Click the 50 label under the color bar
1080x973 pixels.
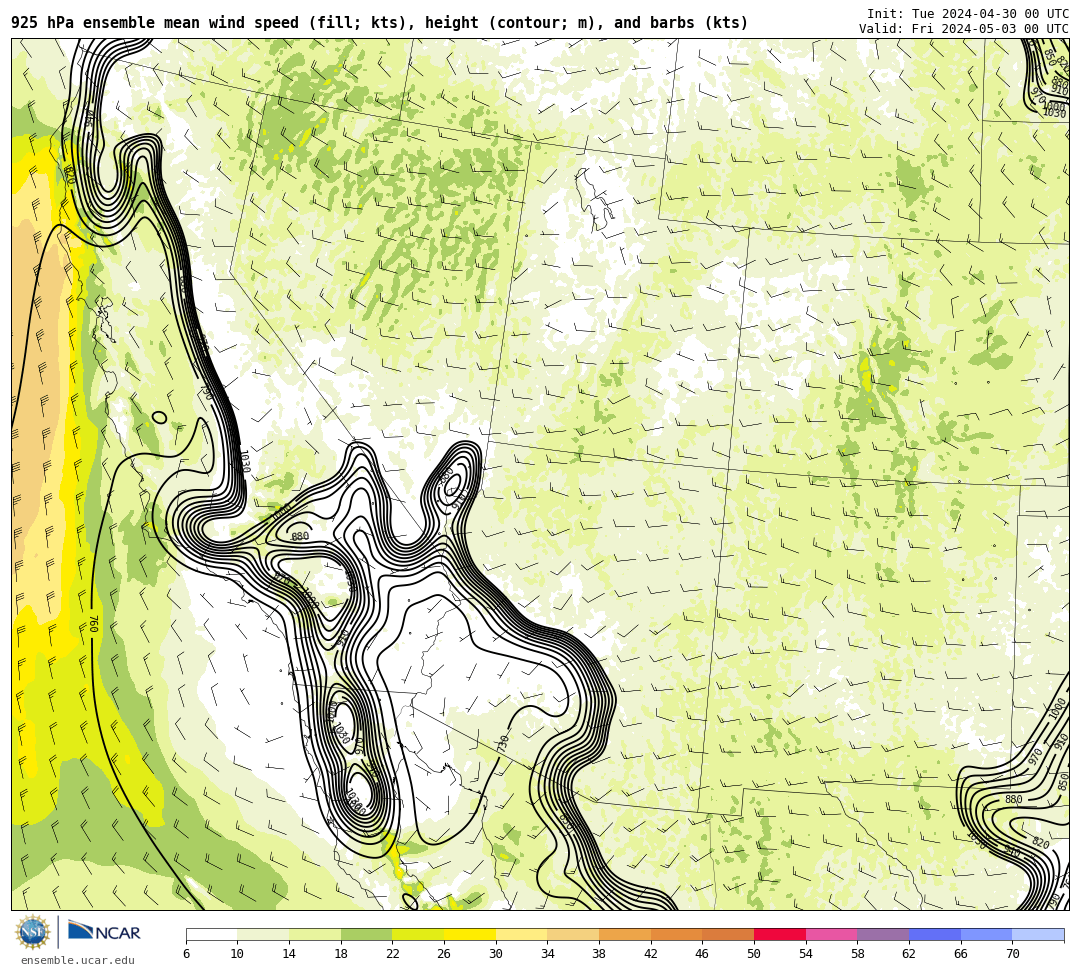754,954
